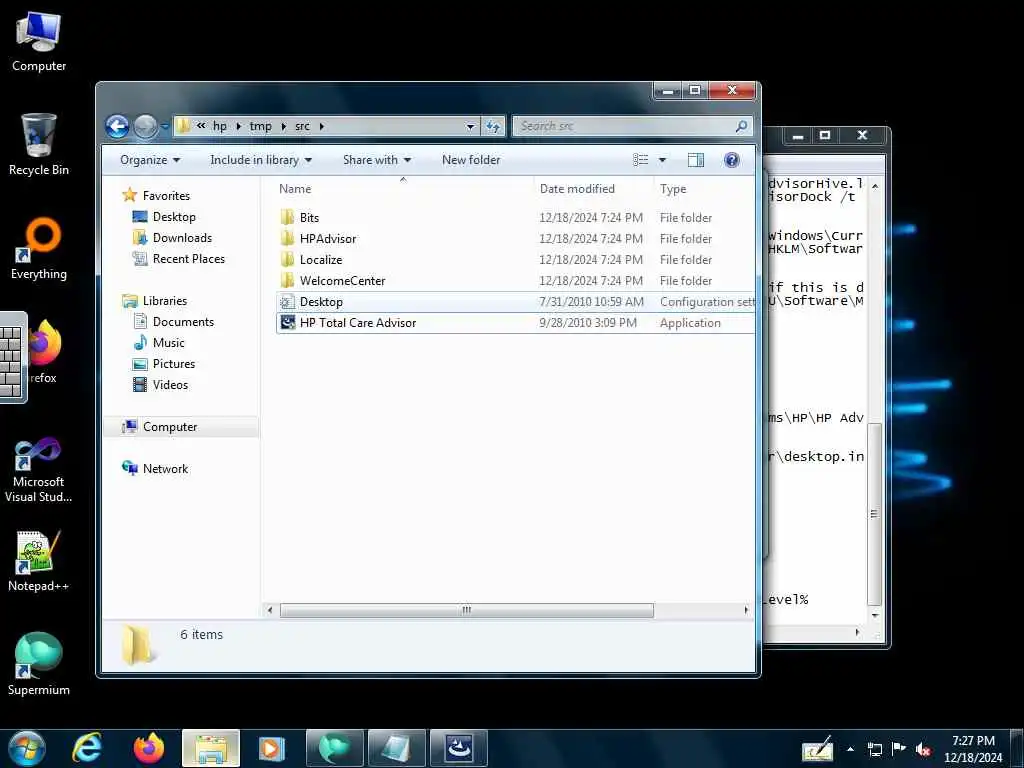1024x768 pixels.
Task: Open the Documents library
Action: (x=183, y=321)
